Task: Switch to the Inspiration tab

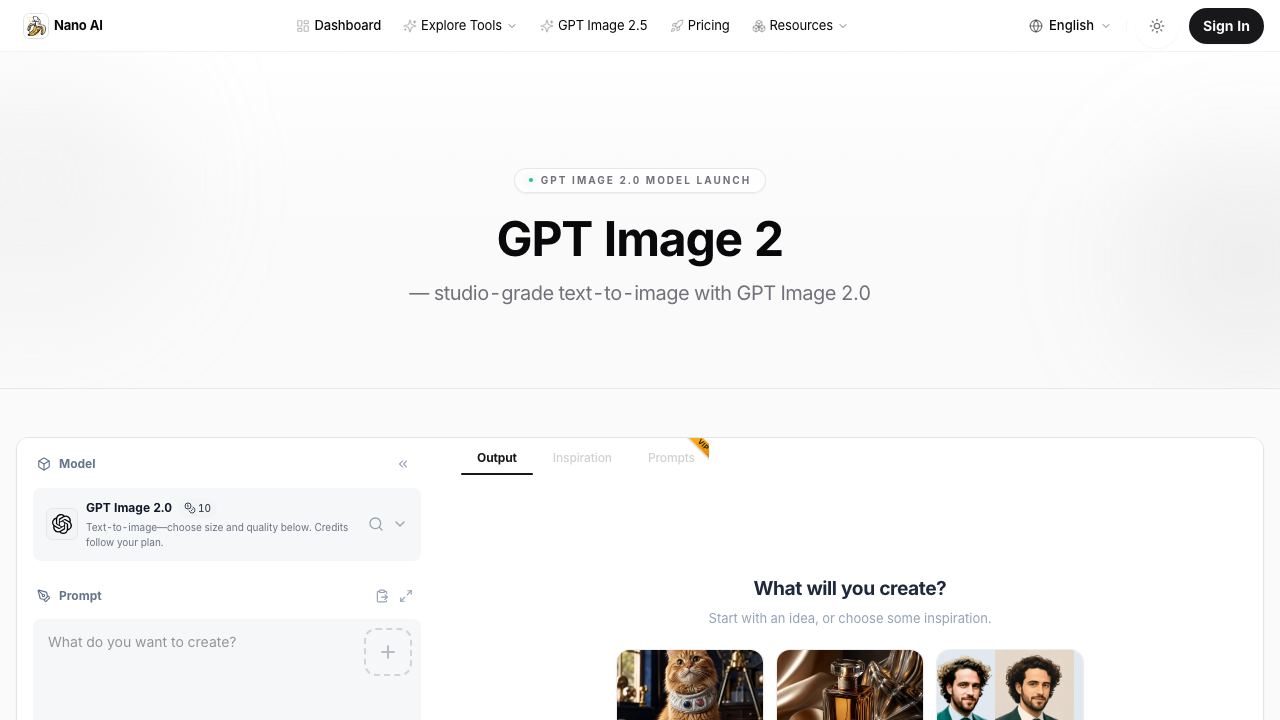Action: 582,458
